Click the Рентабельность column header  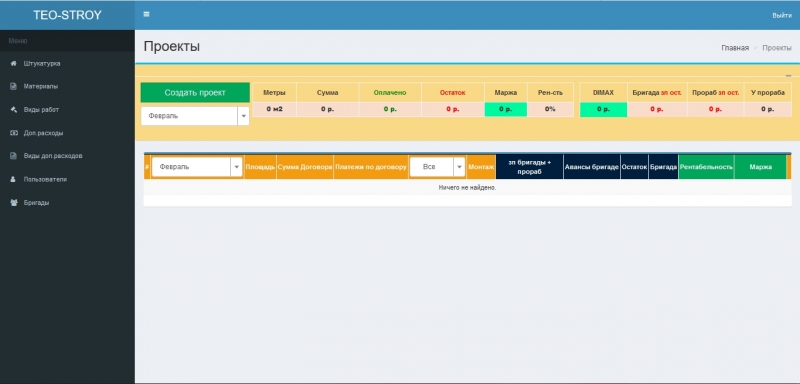click(x=706, y=167)
